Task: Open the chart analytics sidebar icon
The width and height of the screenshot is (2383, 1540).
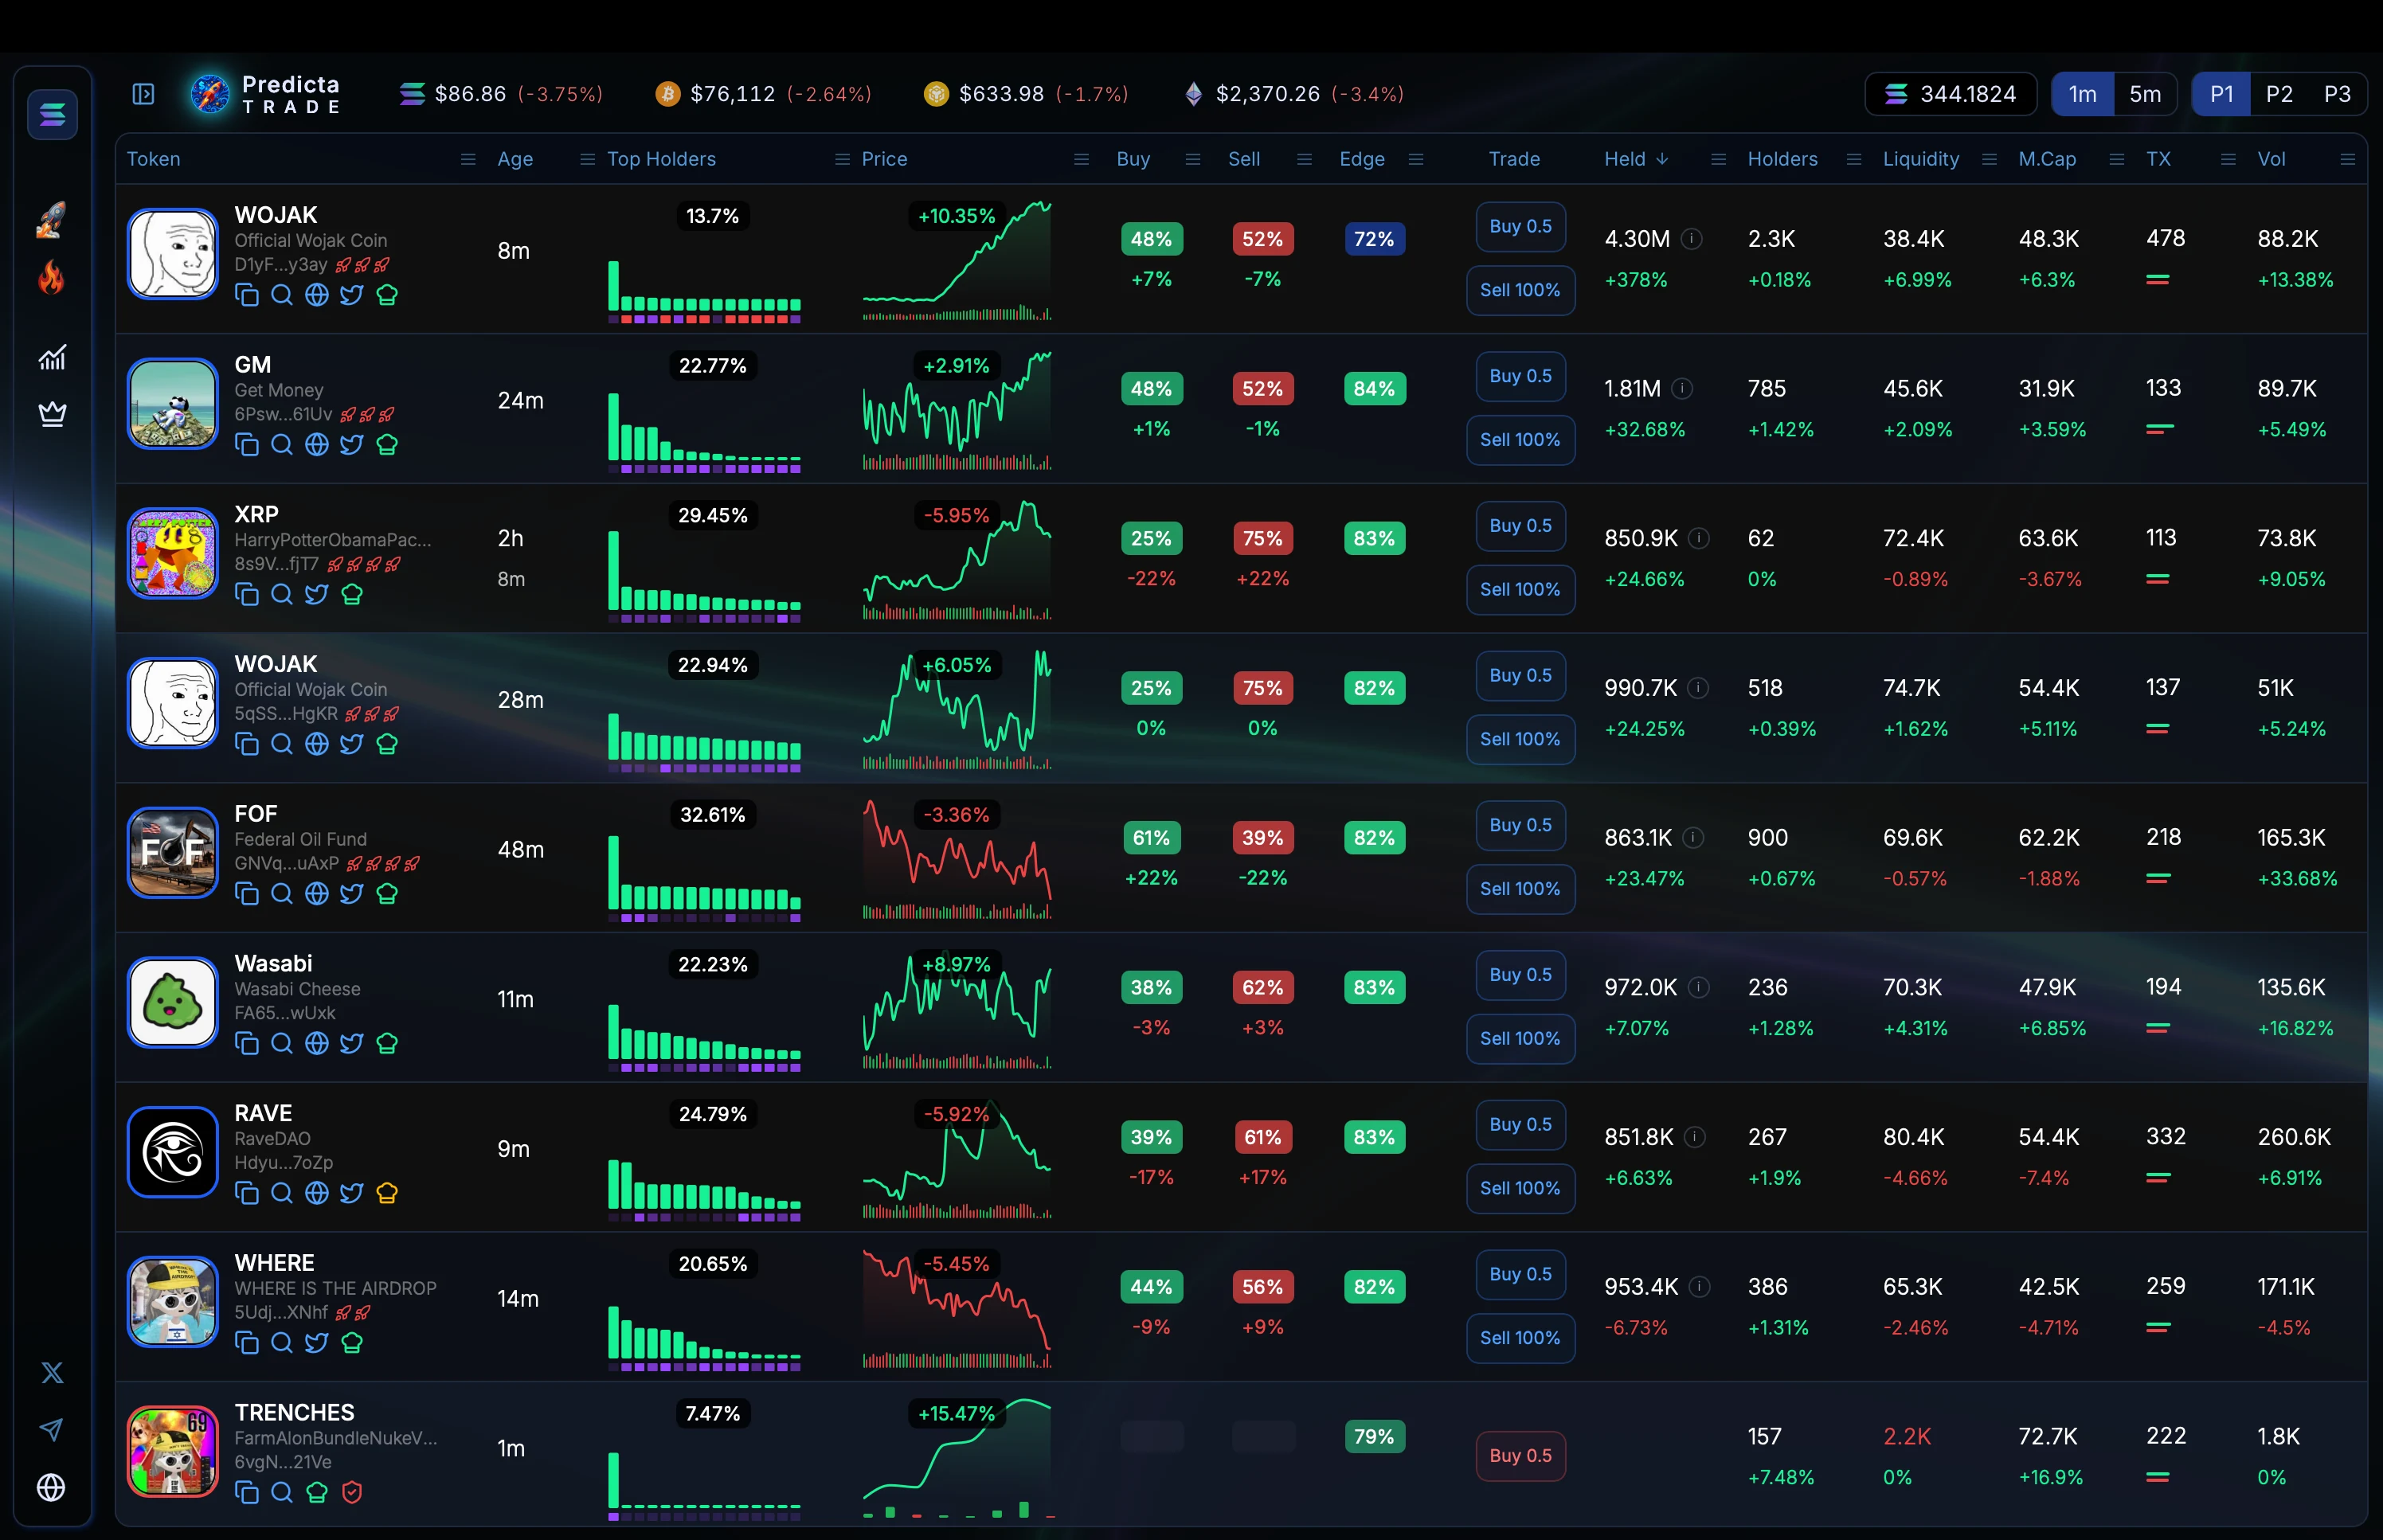Action: point(51,357)
